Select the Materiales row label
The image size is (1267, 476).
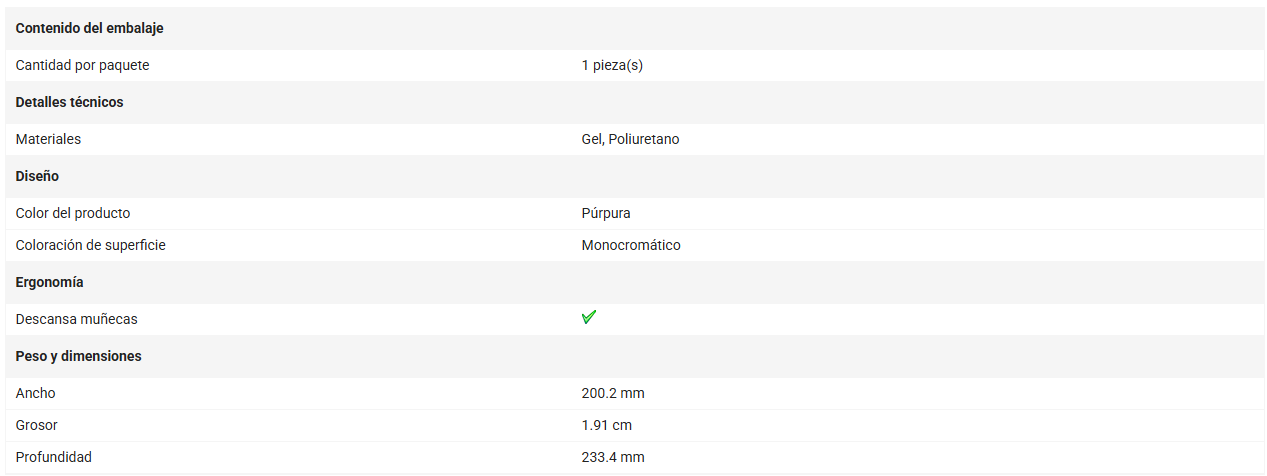[48, 139]
